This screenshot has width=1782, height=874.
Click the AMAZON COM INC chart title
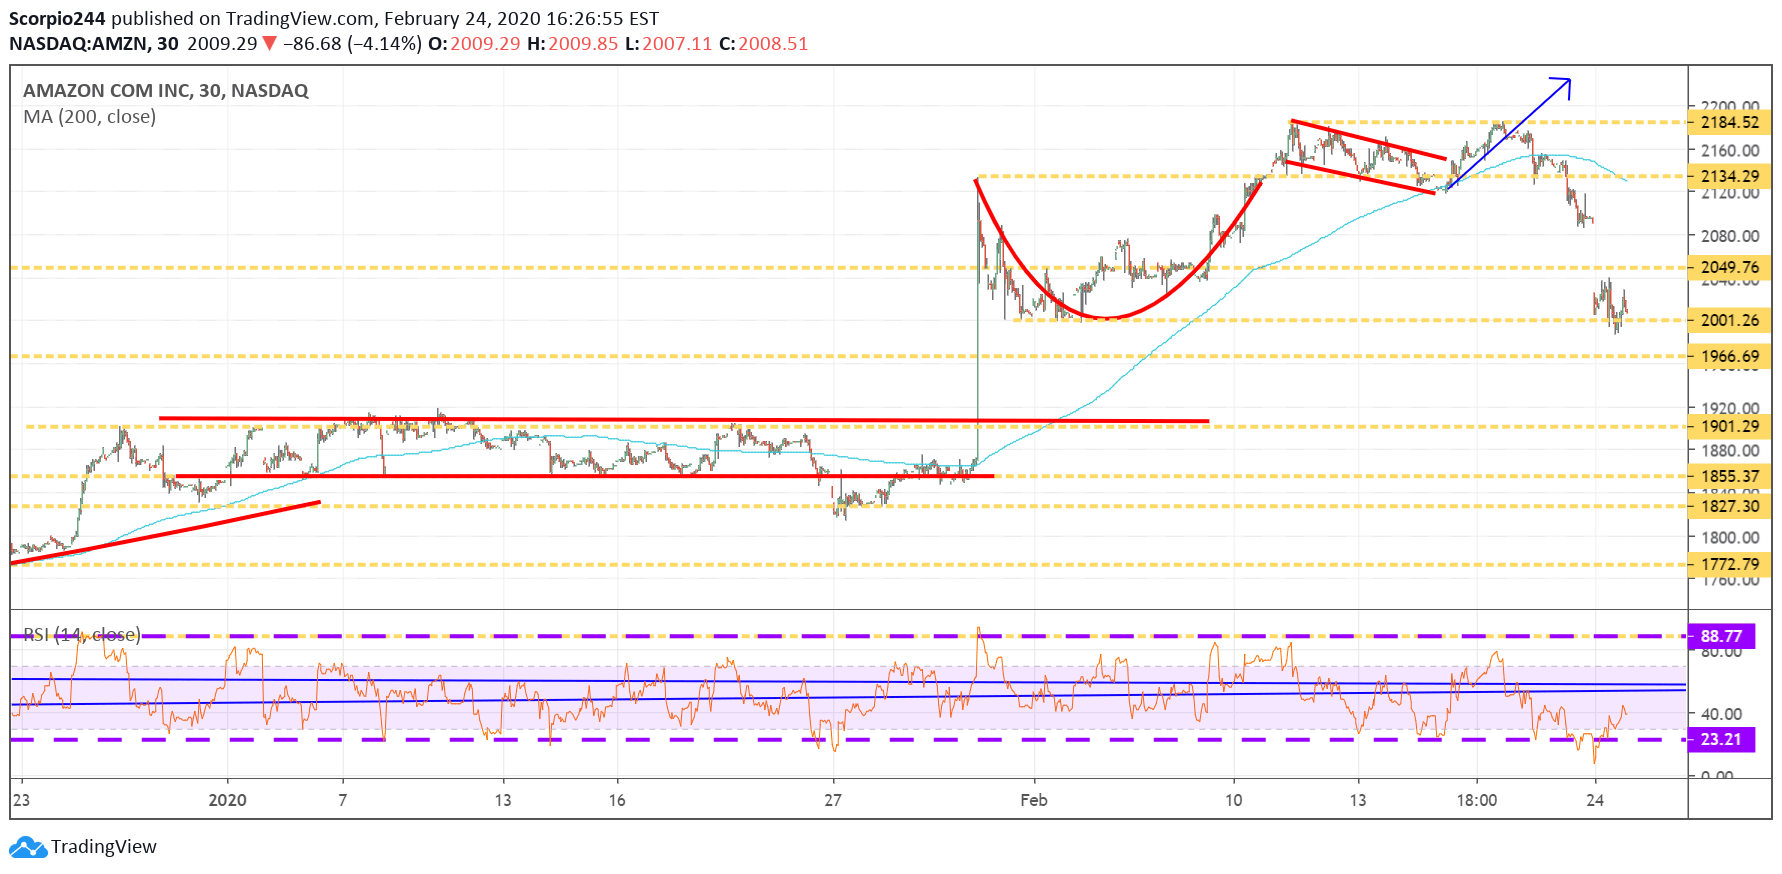click(x=166, y=90)
